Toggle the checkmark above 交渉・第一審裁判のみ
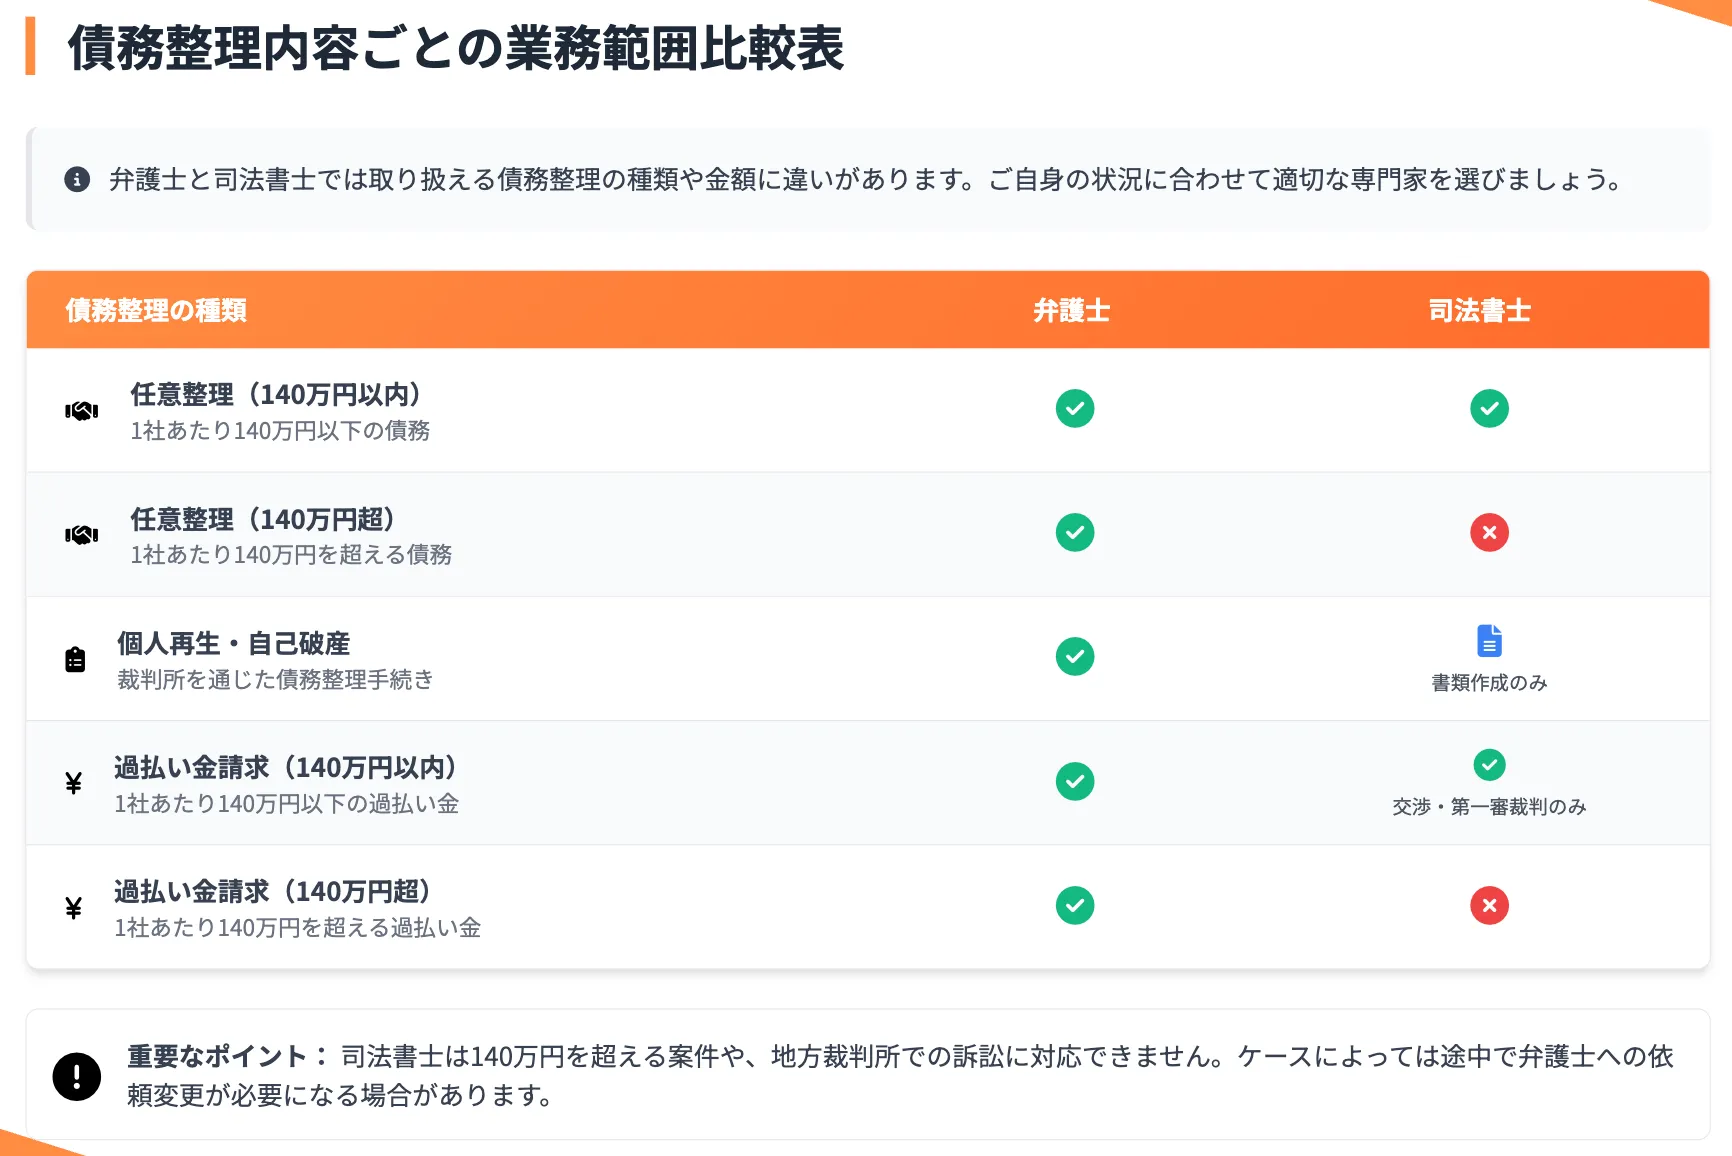1732x1156 pixels. (x=1489, y=765)
